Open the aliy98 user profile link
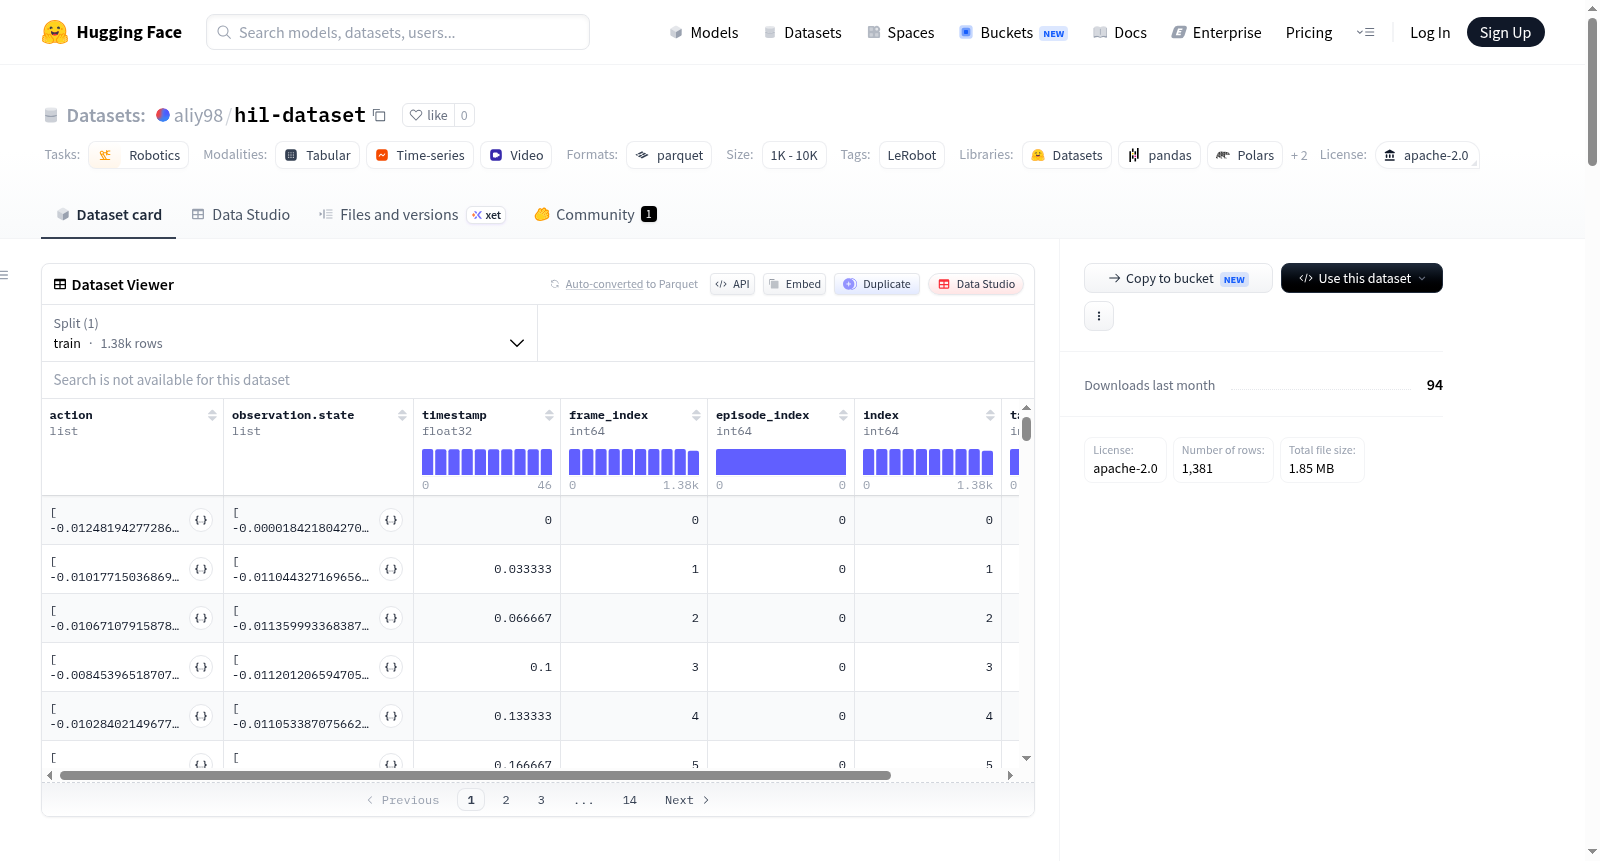 198,115
